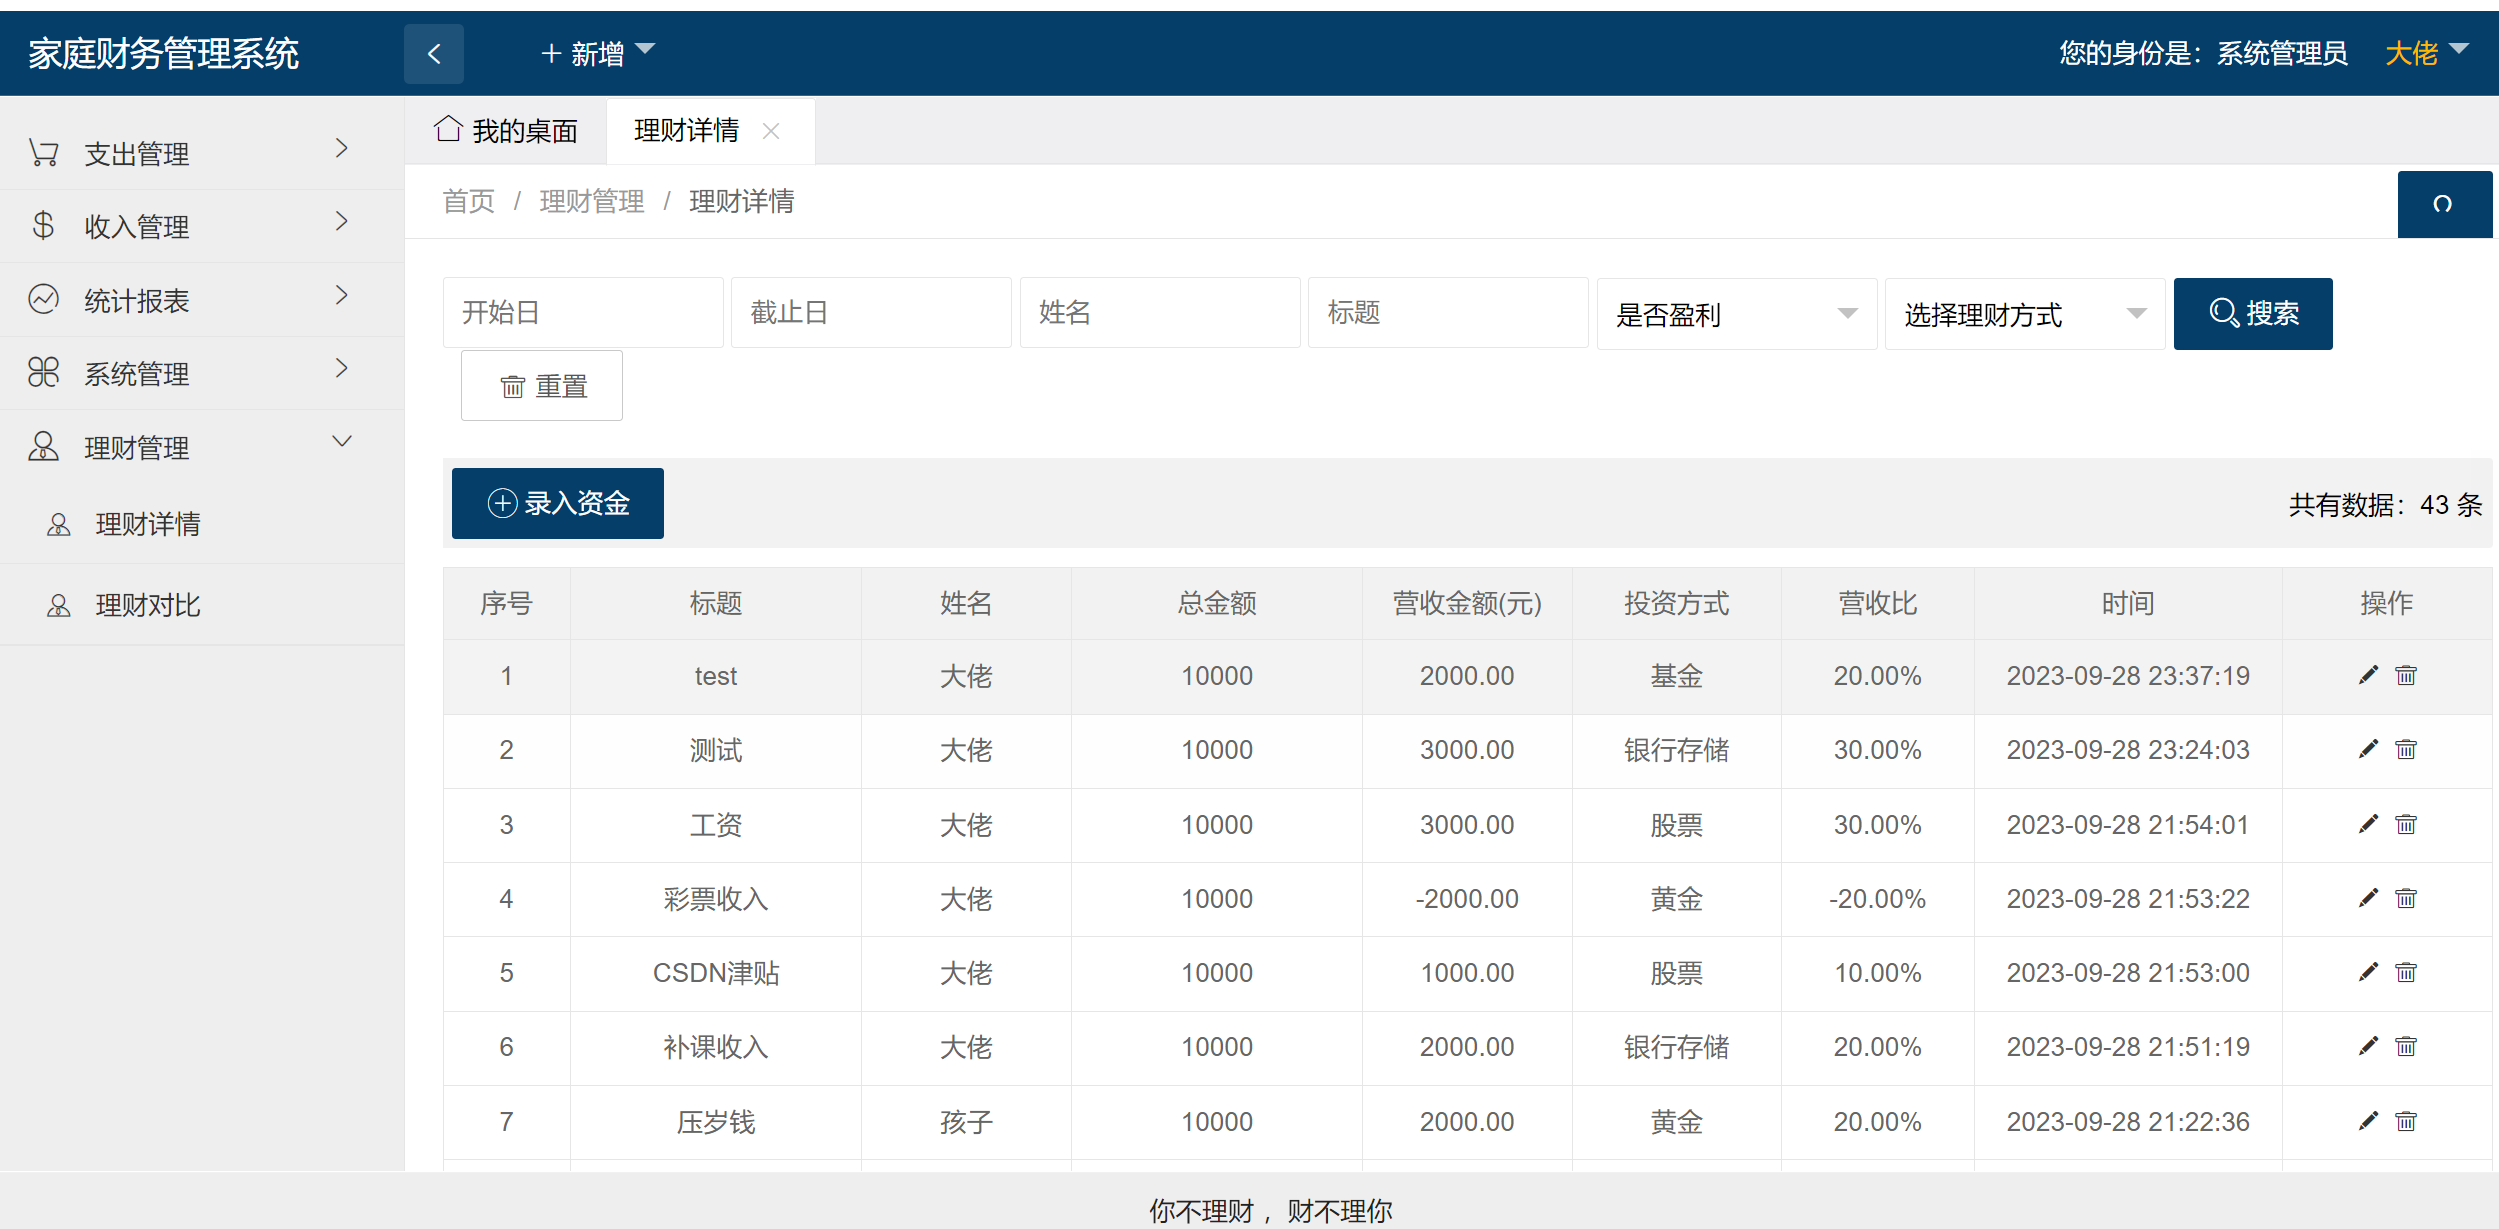Image resolution: width=2499 pixels, height=1229 pixels.
Task: Click the search icon in the top right panel
Action: (x=2444, y=205)
